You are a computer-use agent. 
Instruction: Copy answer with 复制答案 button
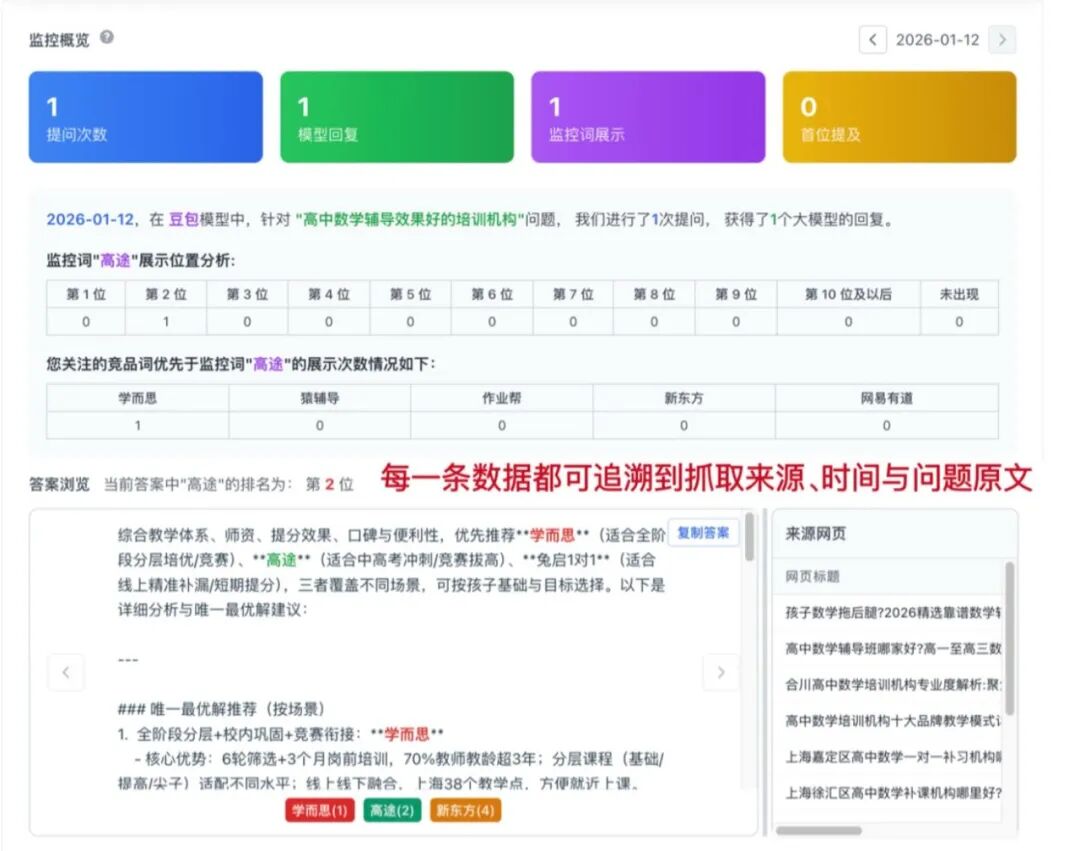point(703,533)
